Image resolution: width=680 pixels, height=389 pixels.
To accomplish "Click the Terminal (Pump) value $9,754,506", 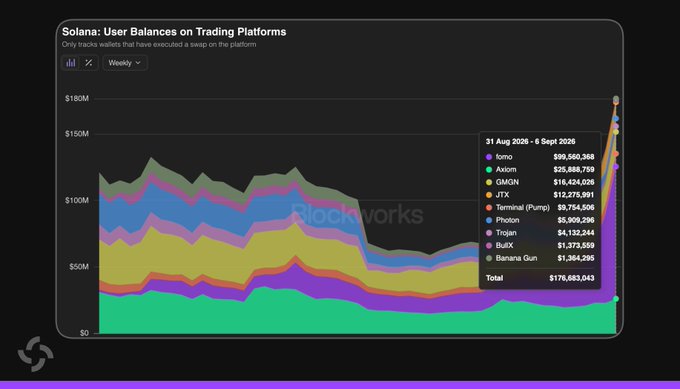I will [x=575, y=208].
